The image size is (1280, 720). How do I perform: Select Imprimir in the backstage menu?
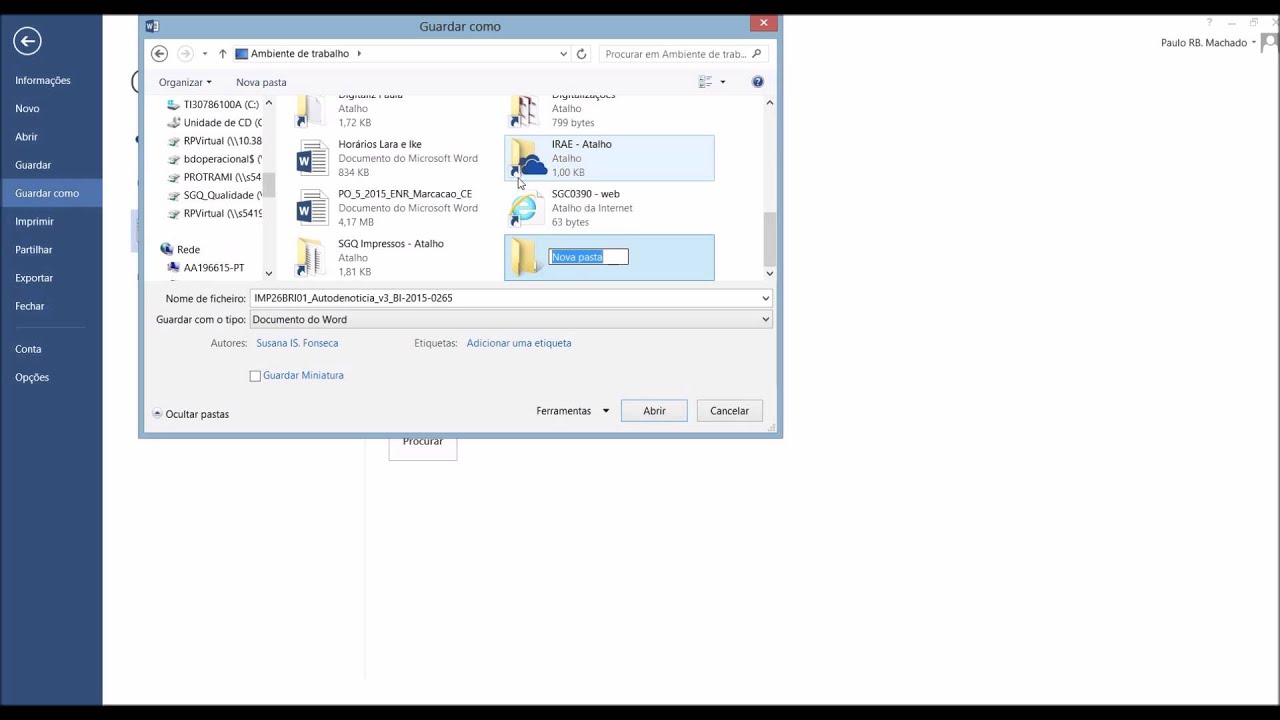[35, 221]
